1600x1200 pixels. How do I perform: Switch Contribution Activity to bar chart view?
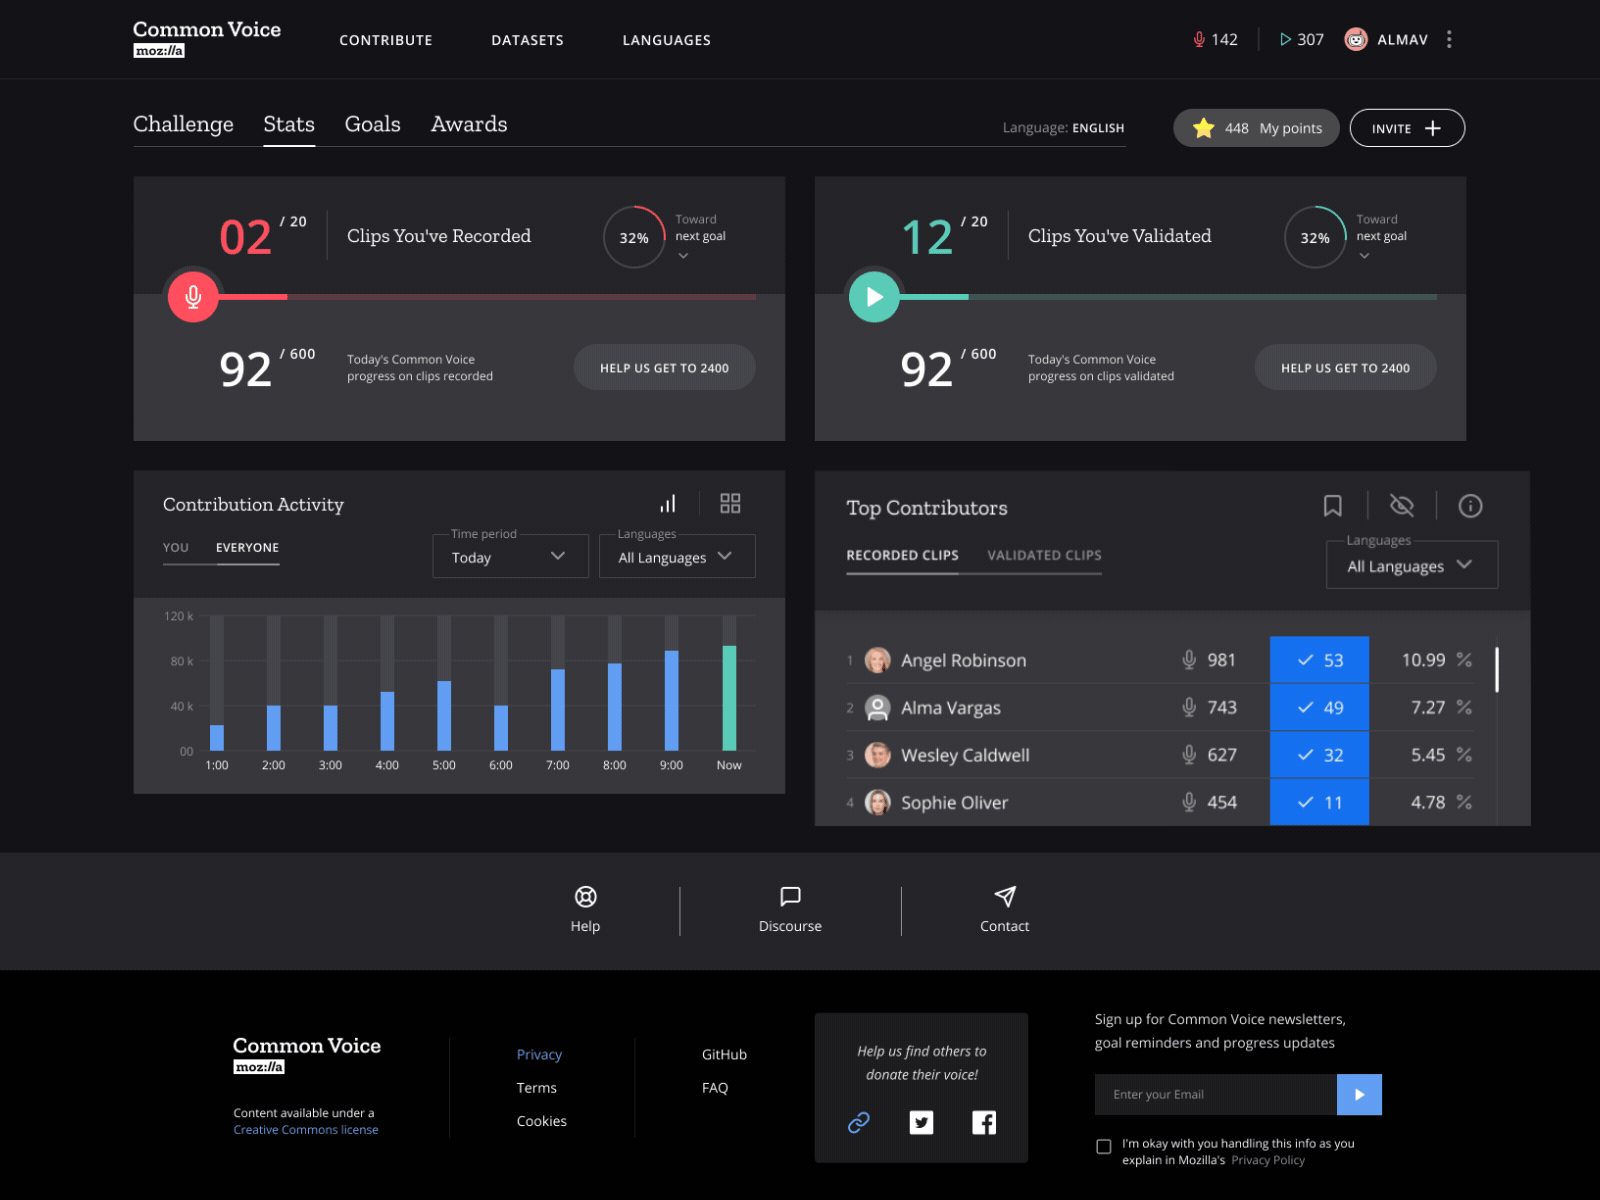coord(668,503)
